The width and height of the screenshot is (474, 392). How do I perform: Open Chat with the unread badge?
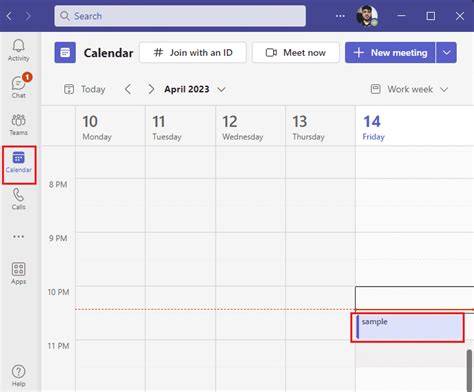coord(19,86)
